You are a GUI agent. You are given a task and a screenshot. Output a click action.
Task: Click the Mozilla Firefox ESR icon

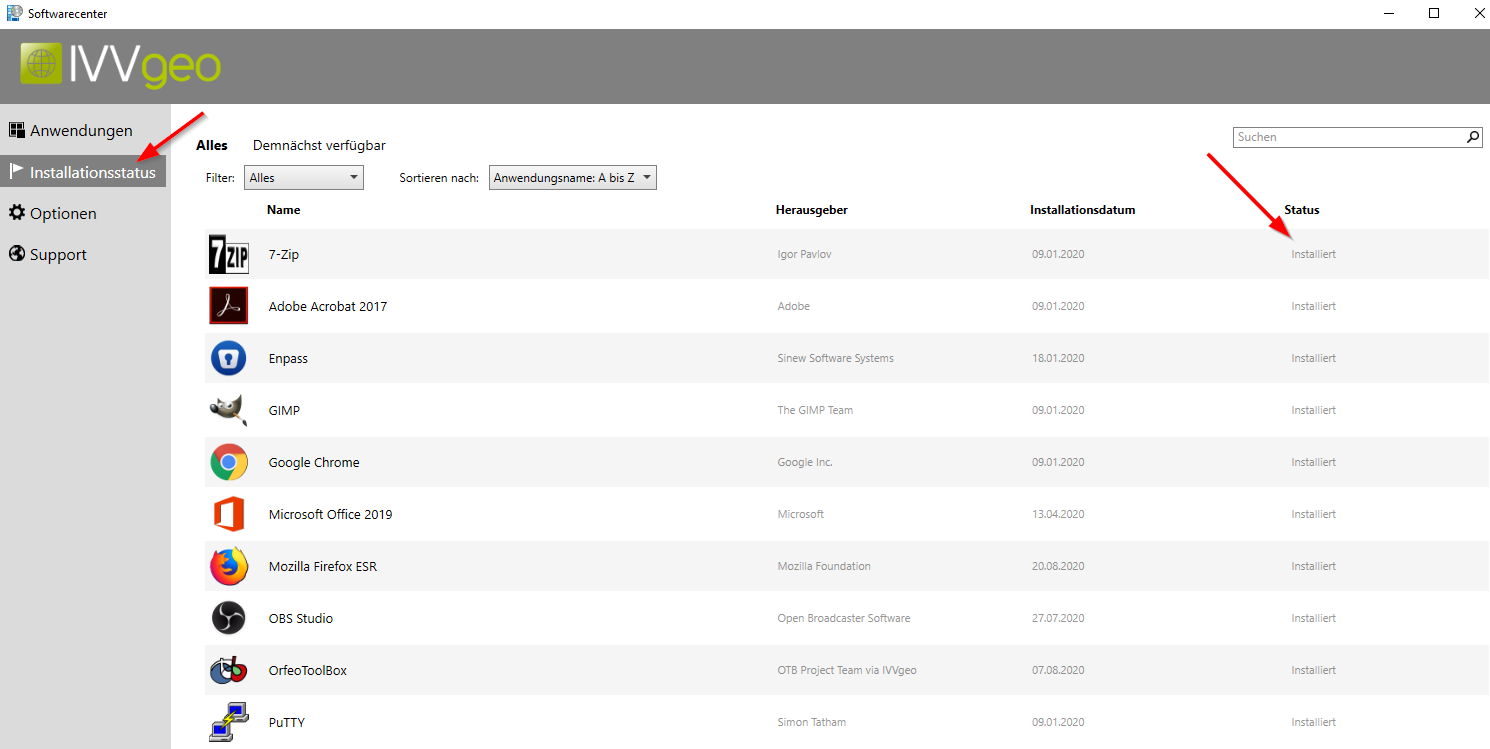click(x=228, y=566)
